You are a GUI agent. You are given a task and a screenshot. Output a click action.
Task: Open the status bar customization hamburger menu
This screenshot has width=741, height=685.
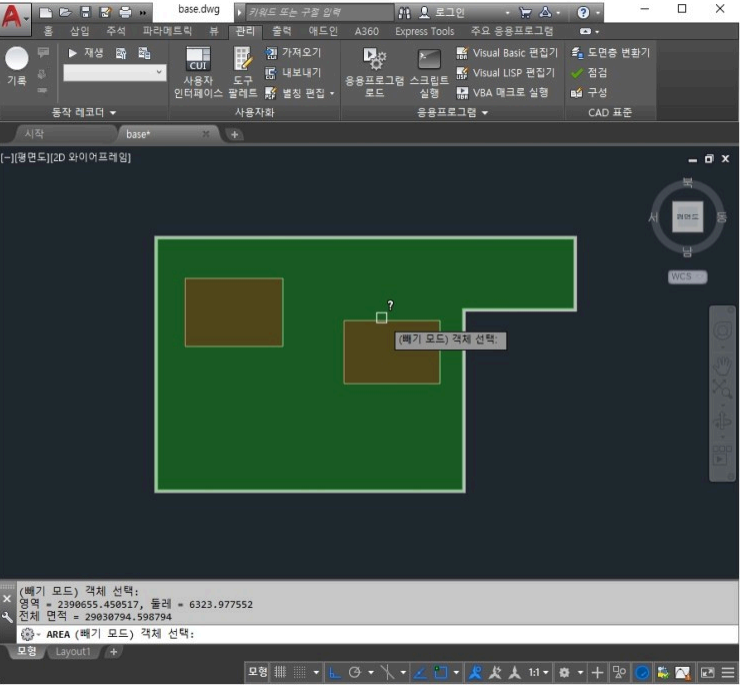click(x=728, y=672)
